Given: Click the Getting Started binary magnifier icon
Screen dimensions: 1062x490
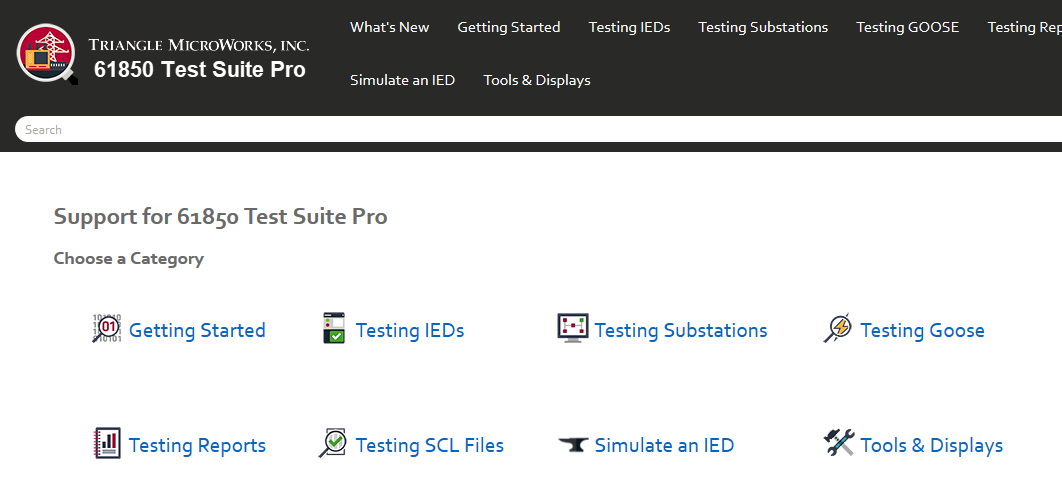Looking at the screenshot, I should 107,328.
